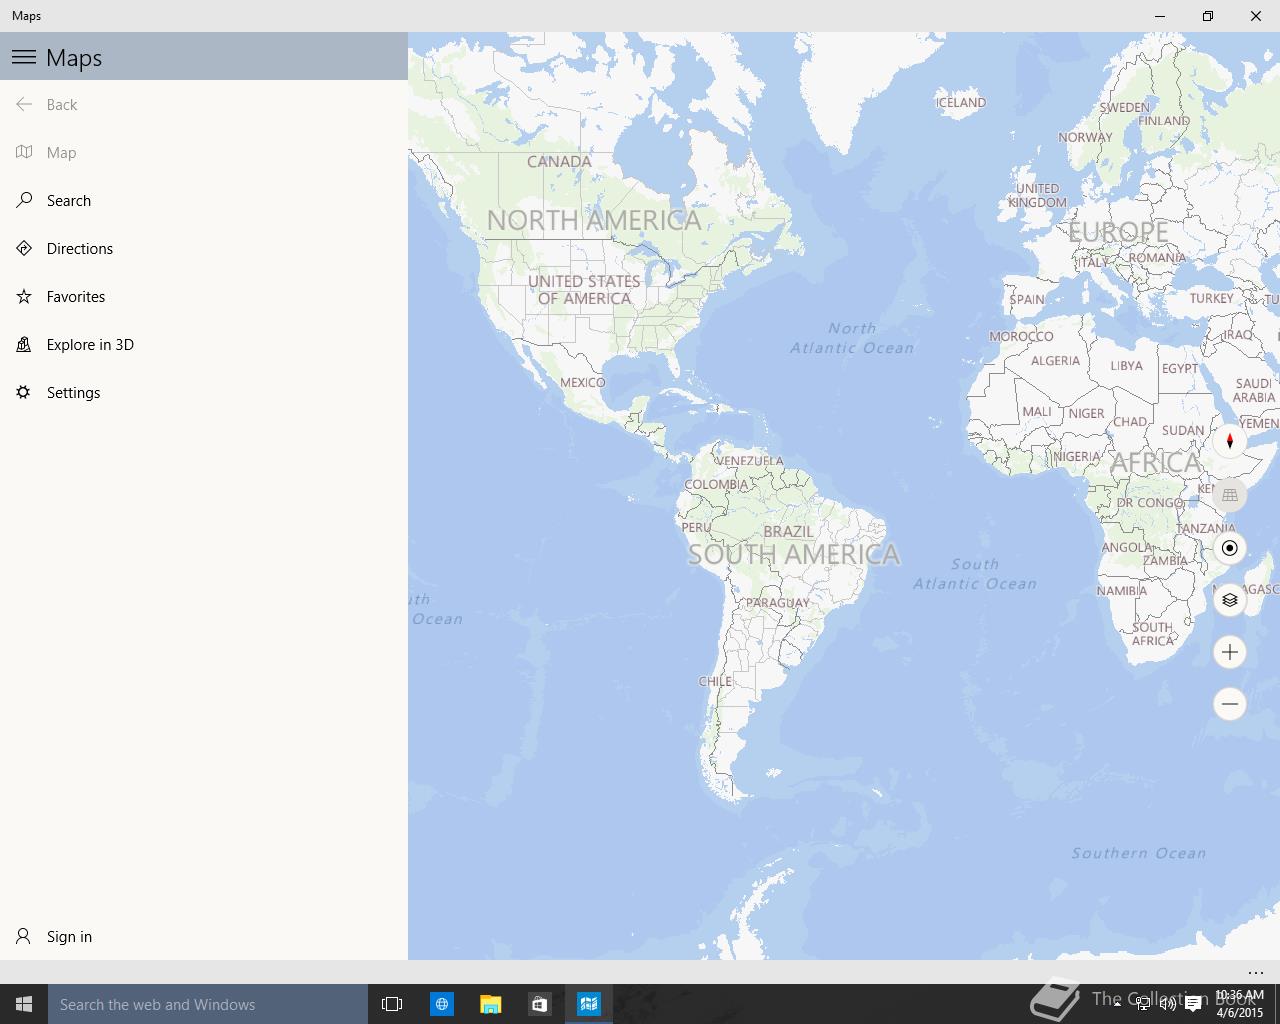The width and height of the screenshot is (1280, 1024).
Task: Click the Search magnifier icon
Action: (x=24, y=200)
